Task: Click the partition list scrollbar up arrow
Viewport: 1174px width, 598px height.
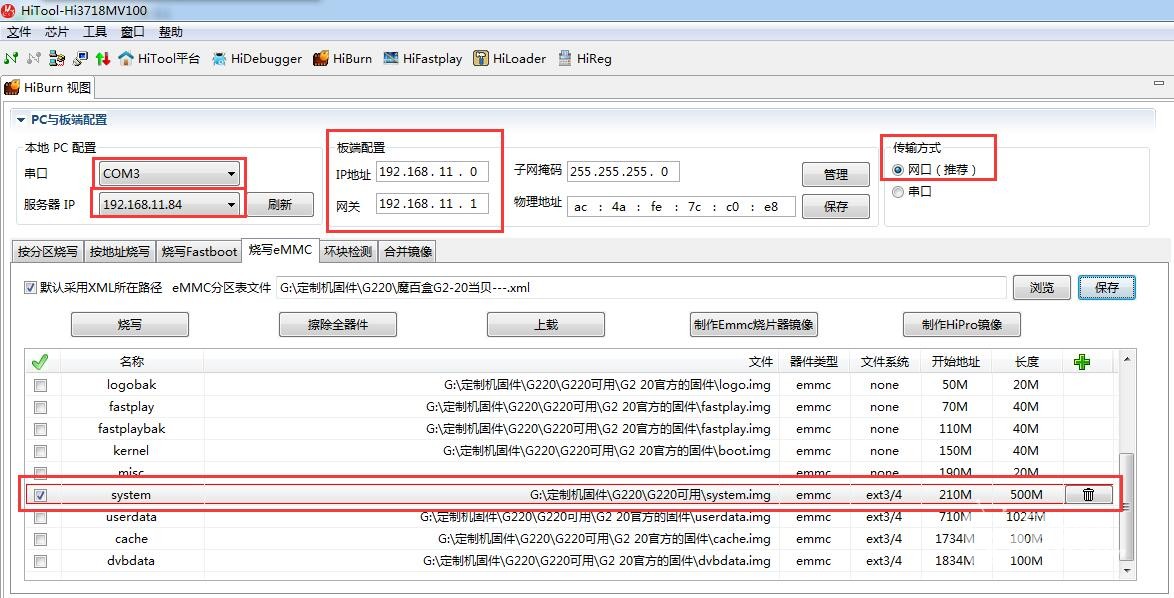Action: (x=1127, y=359)
